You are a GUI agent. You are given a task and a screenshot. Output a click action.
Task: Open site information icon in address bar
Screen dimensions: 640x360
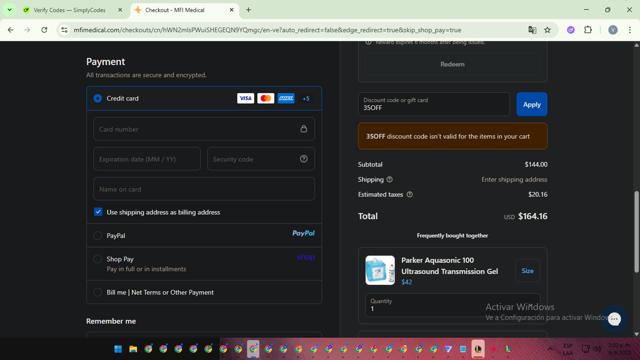(x=64, y=30)
